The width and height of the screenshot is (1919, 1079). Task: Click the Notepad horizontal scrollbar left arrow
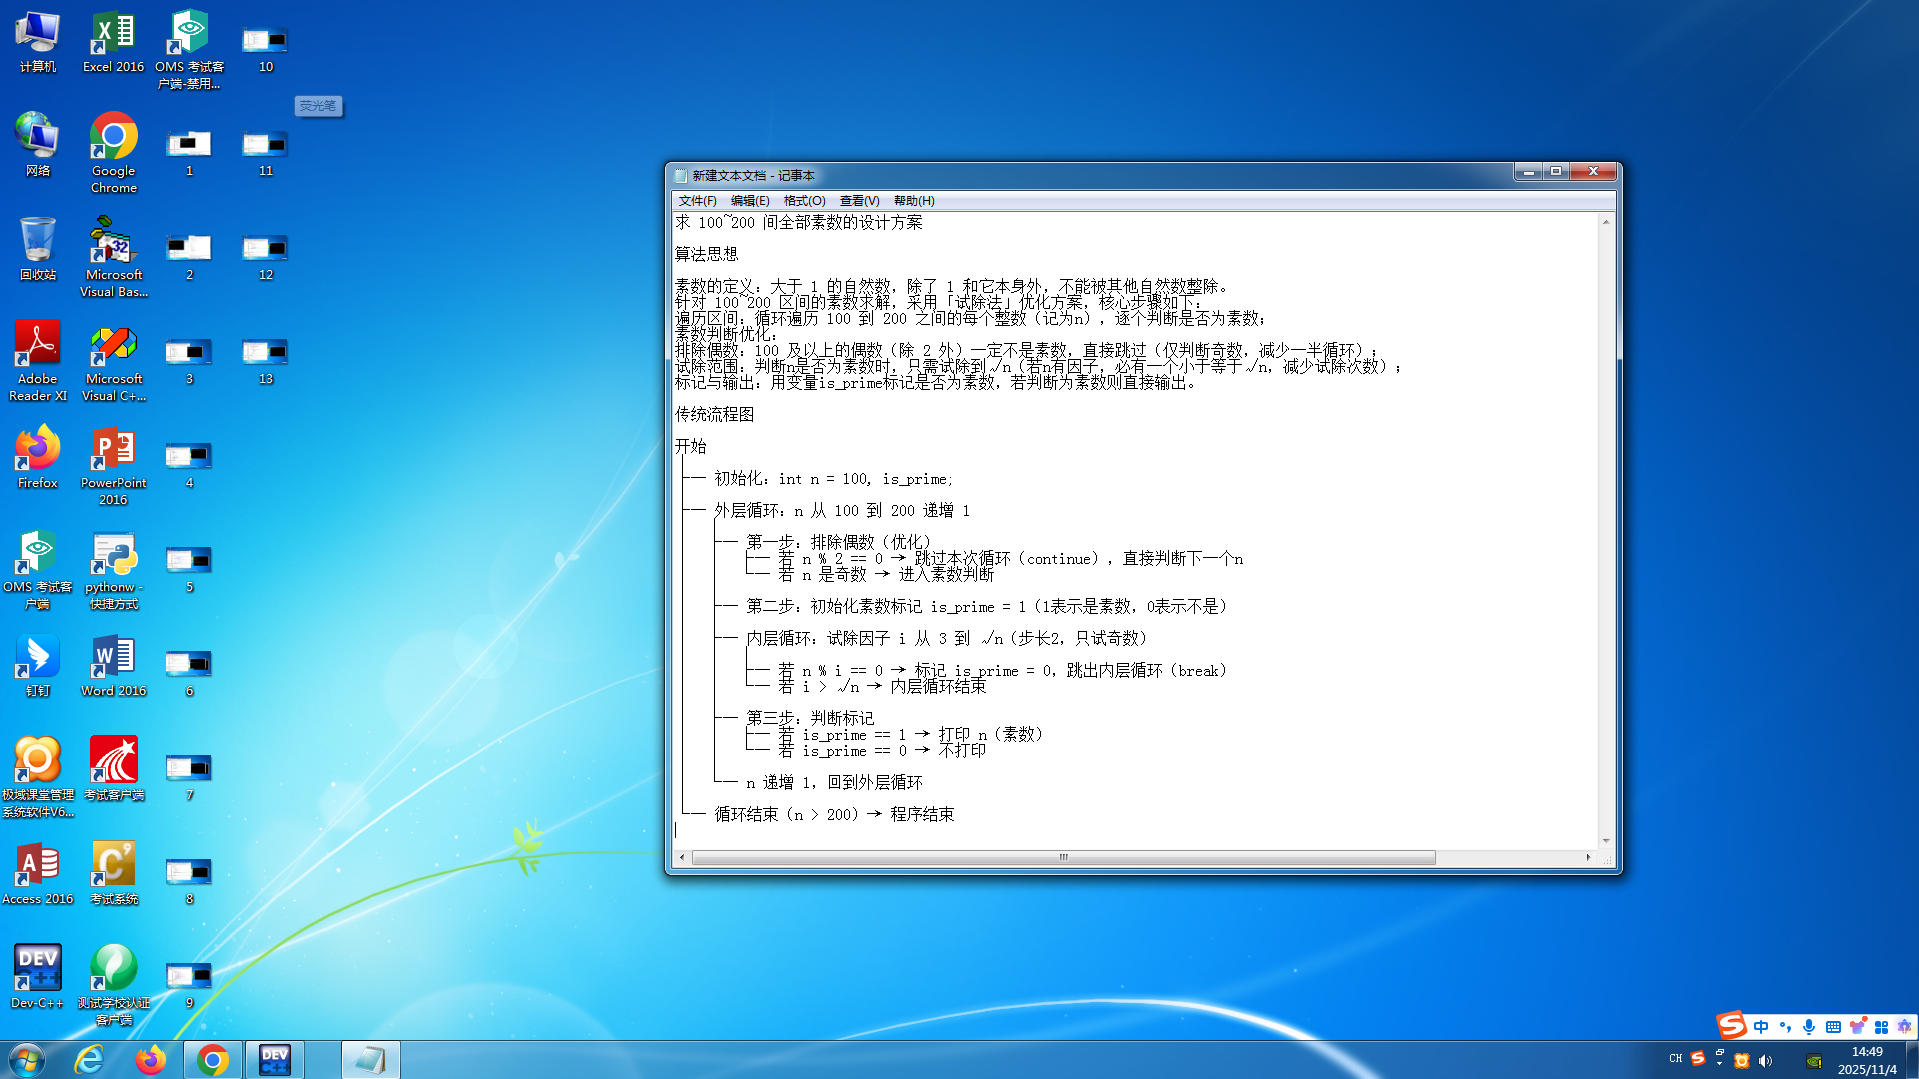tap(682, 858)
